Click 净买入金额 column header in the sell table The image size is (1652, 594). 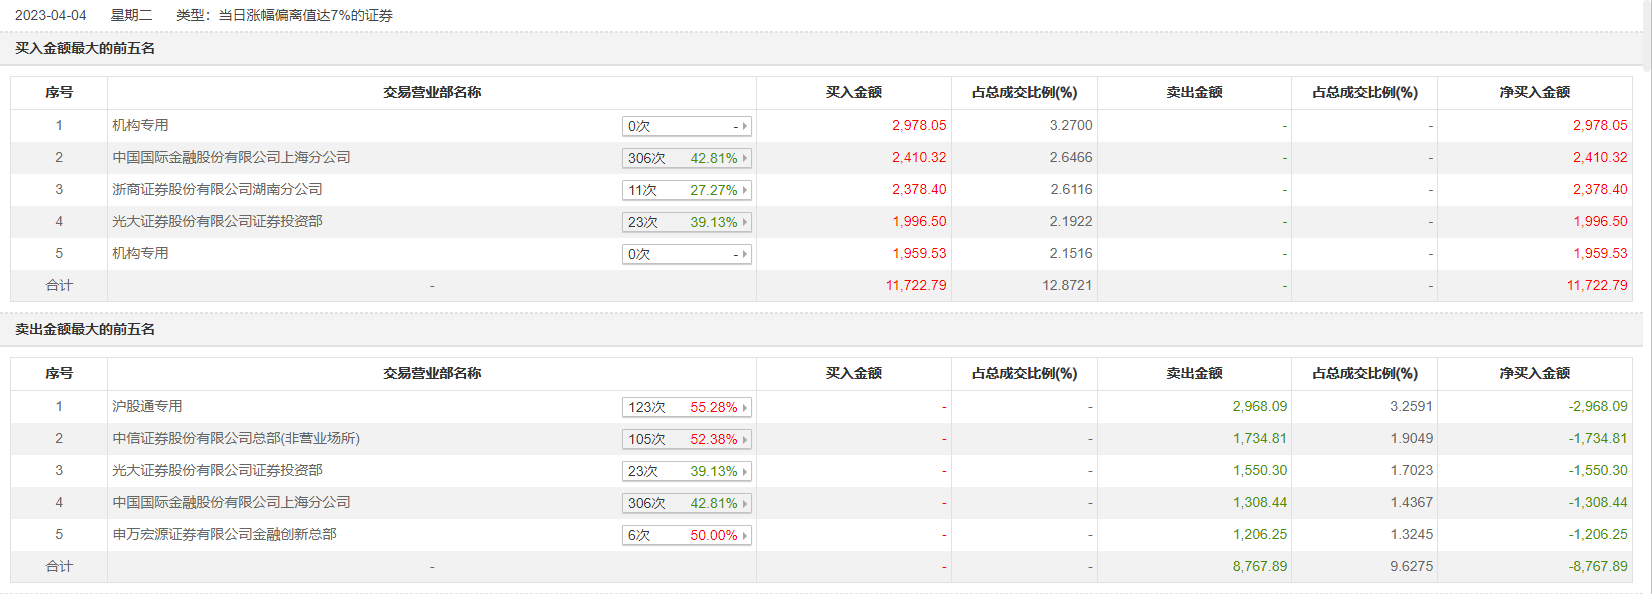tap(1534, 373)
